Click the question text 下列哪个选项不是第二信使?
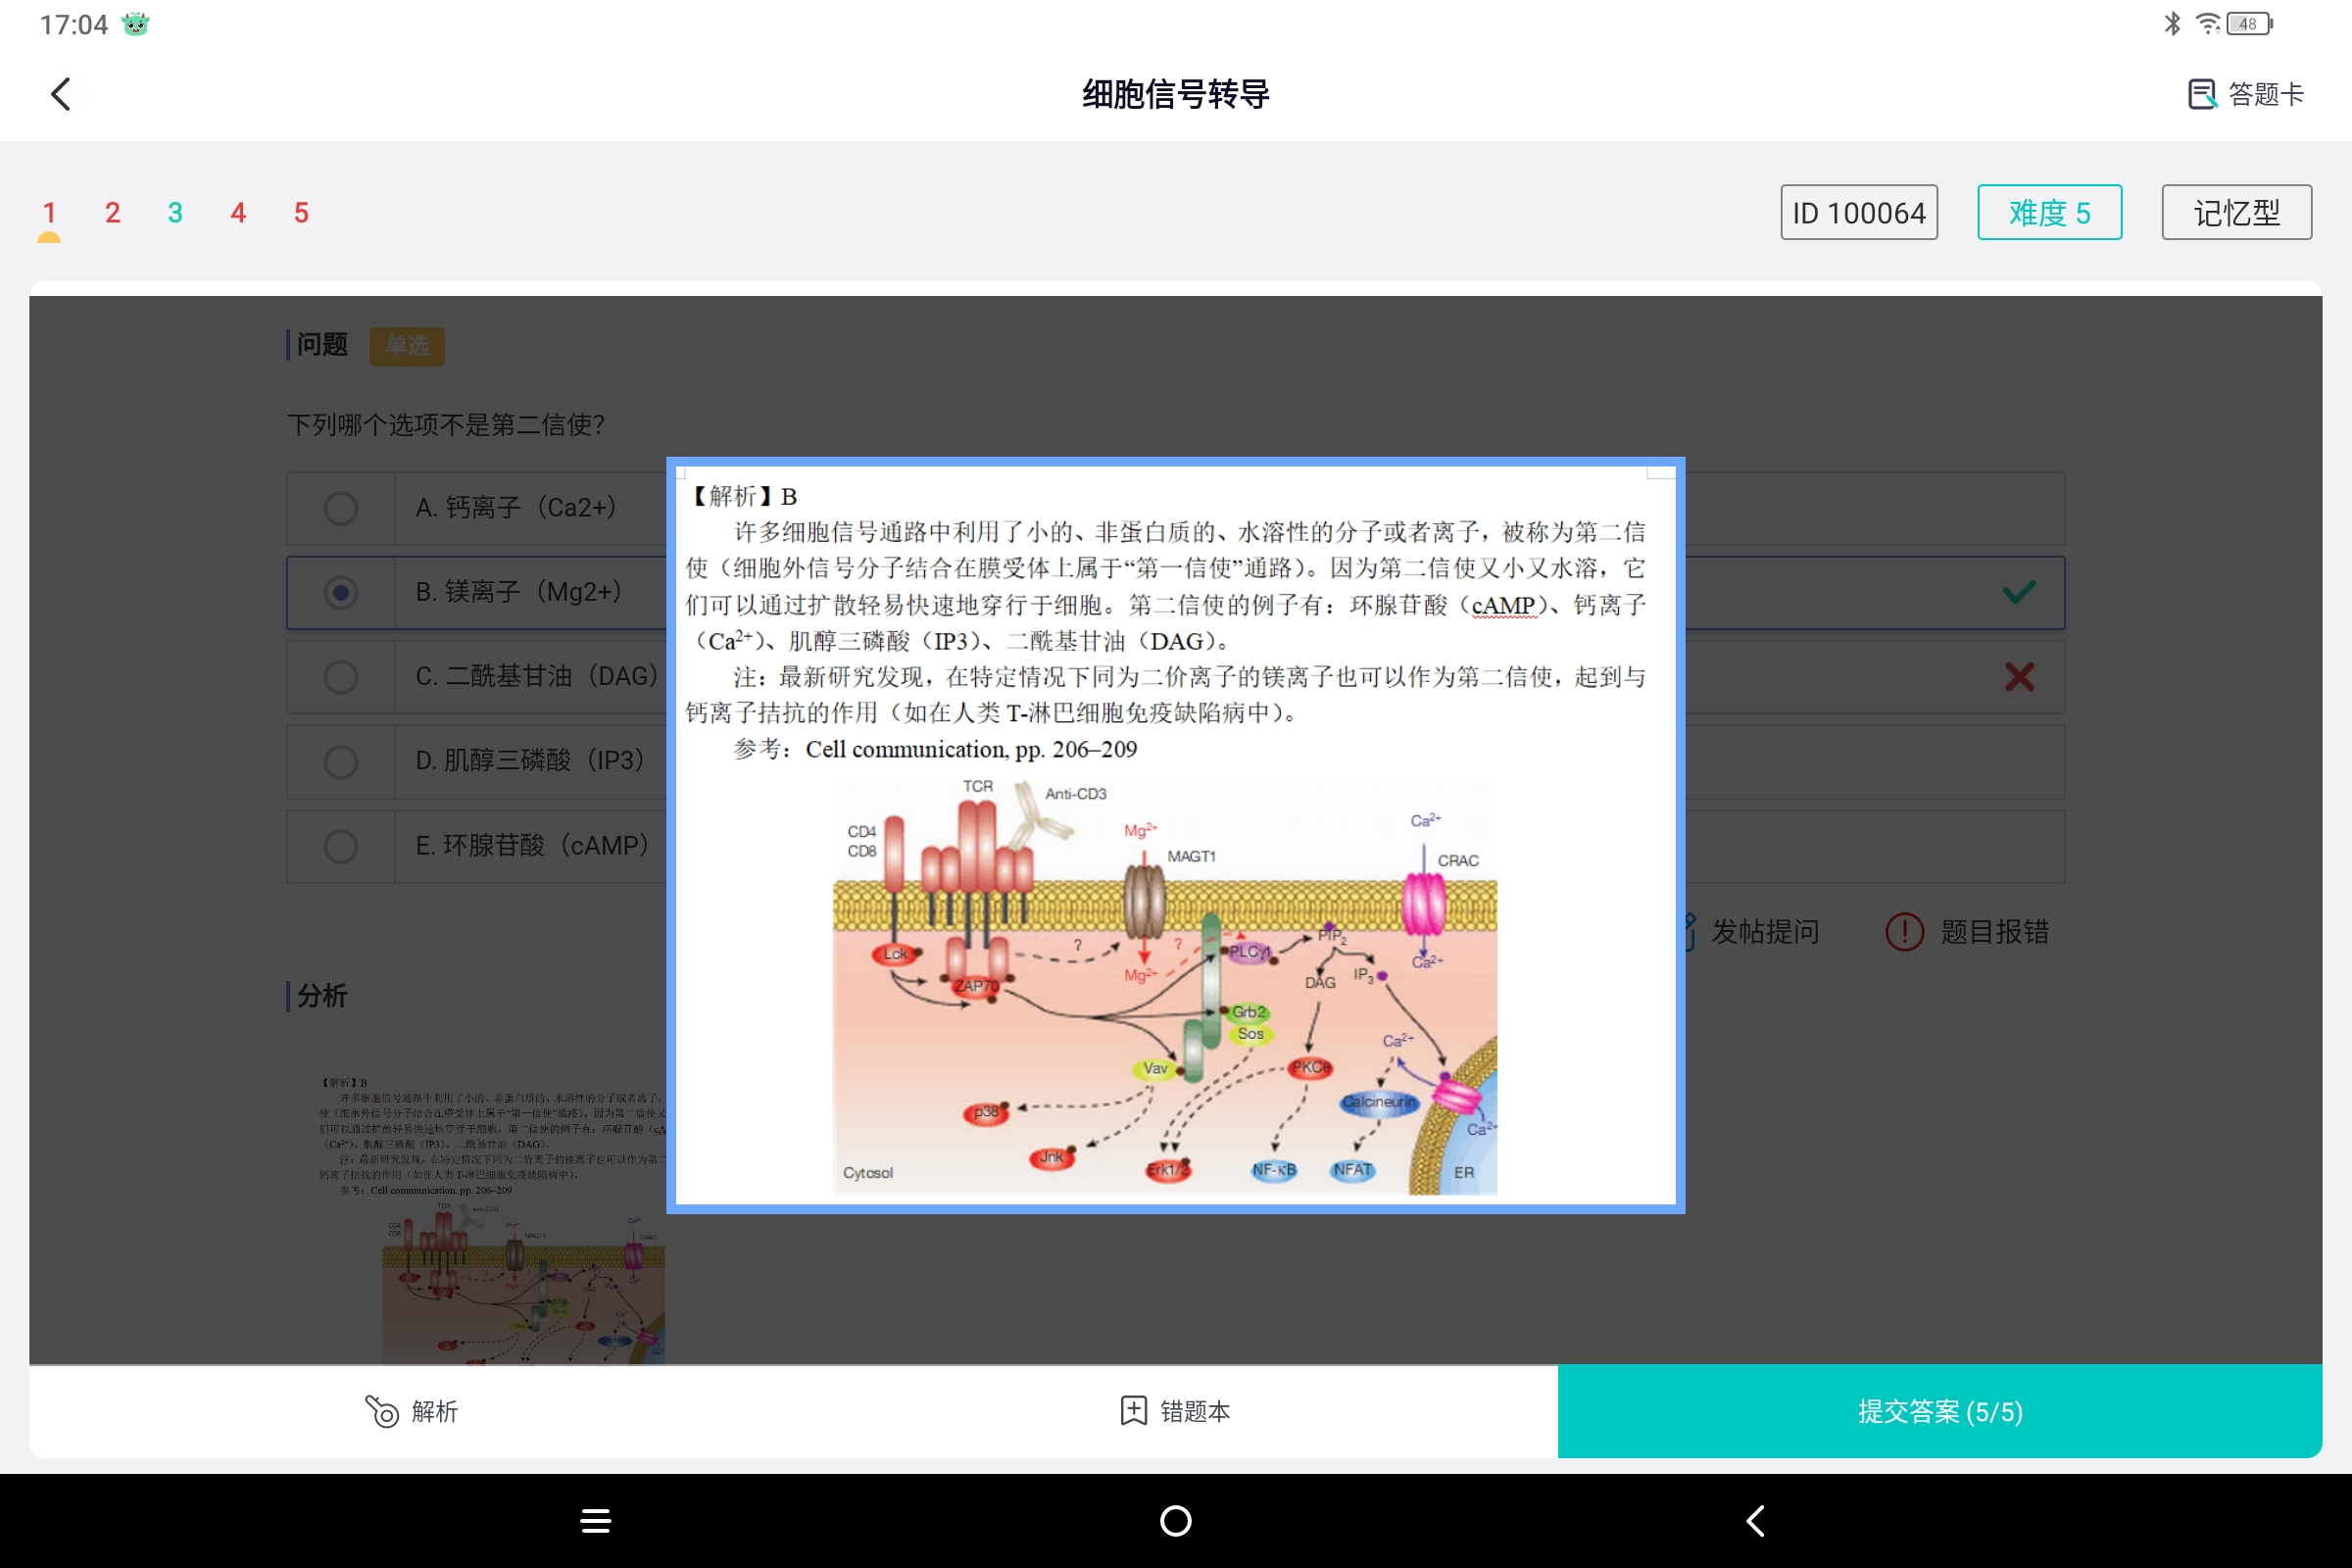 (446, 425)
